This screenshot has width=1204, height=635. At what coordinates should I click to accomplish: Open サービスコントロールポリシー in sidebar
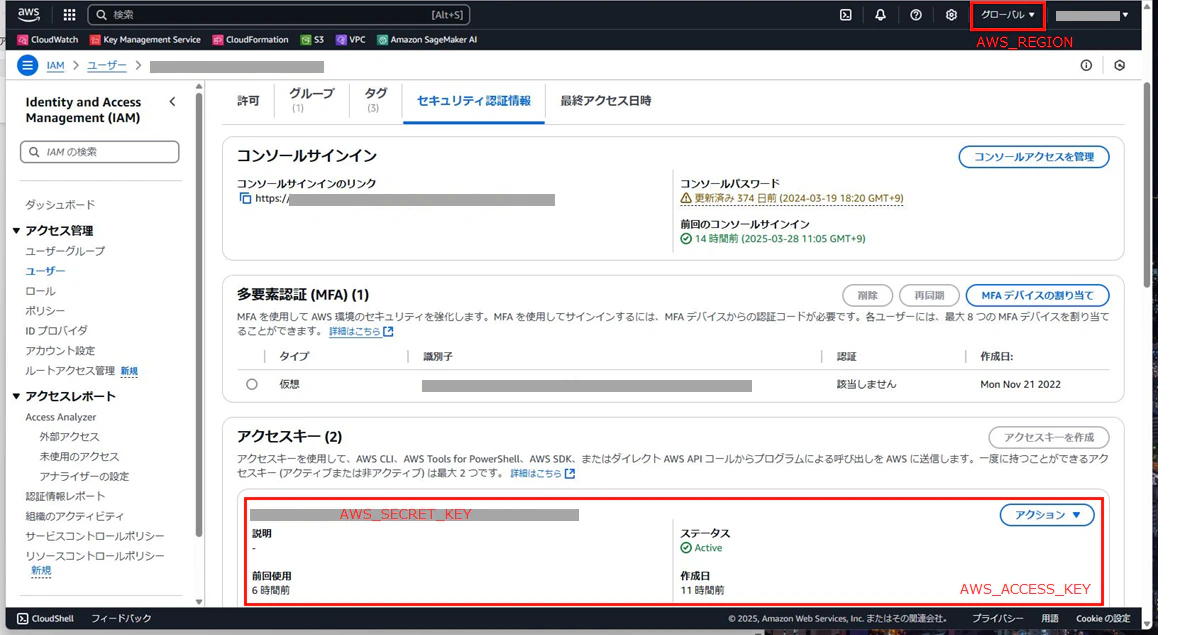coord(95,536)
